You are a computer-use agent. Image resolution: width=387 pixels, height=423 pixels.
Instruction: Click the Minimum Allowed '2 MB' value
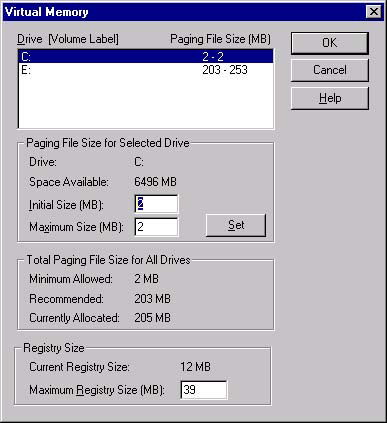click(146, 279)
